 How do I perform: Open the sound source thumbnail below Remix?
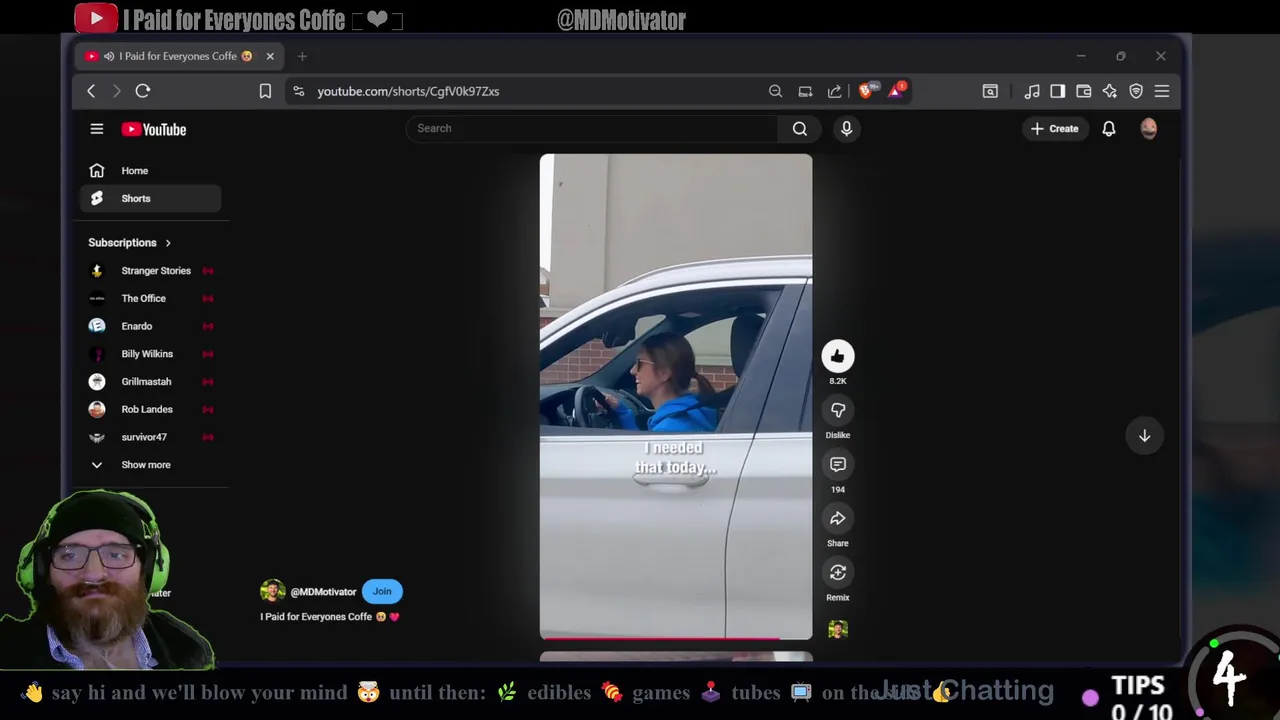tap(838, 629)
